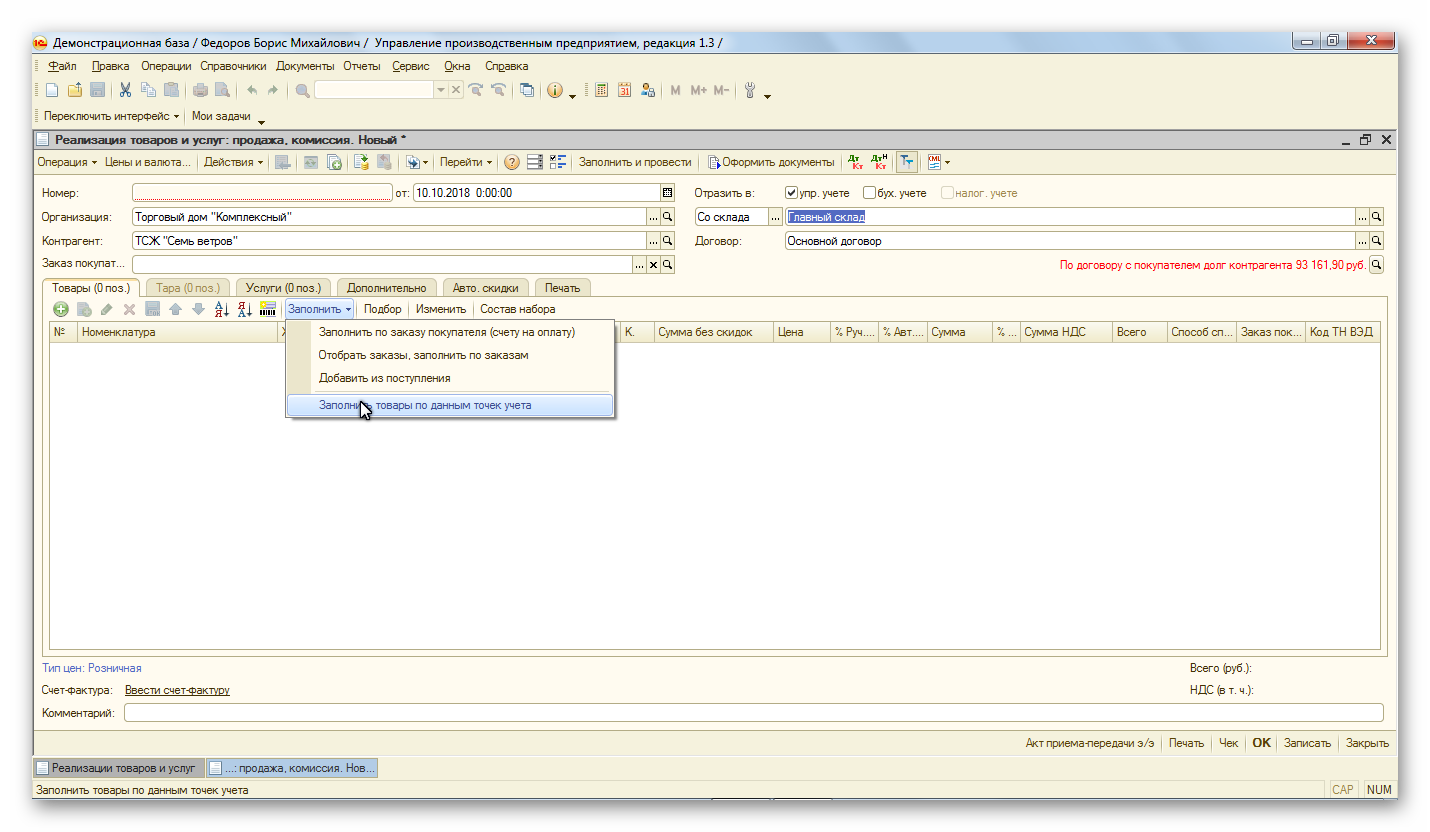Click the Create based on icon with green plus
Image resolution: width=1430 pixels, height=832 pixels.
point(335,162)
